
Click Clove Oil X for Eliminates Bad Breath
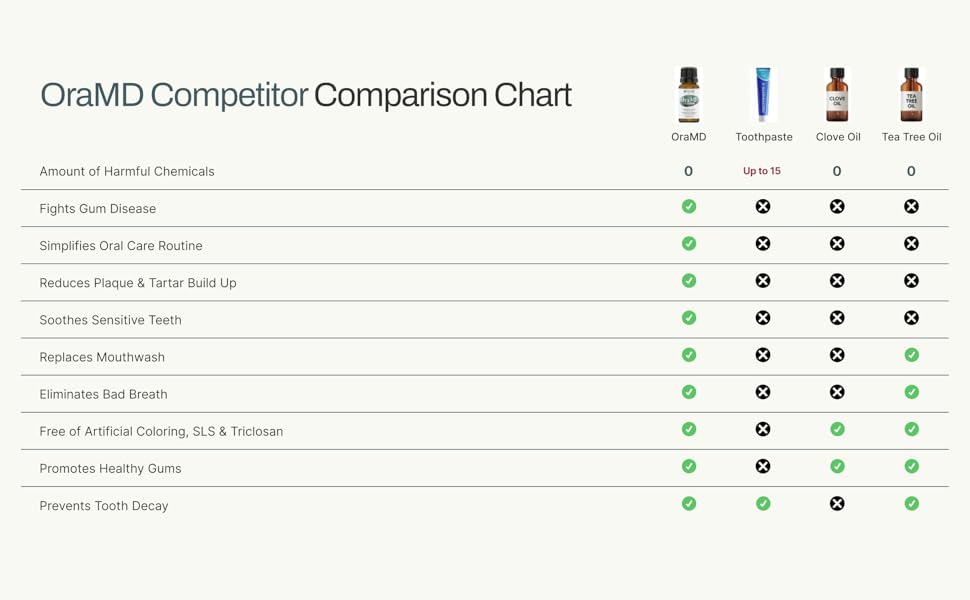click(x=837, y=392)
